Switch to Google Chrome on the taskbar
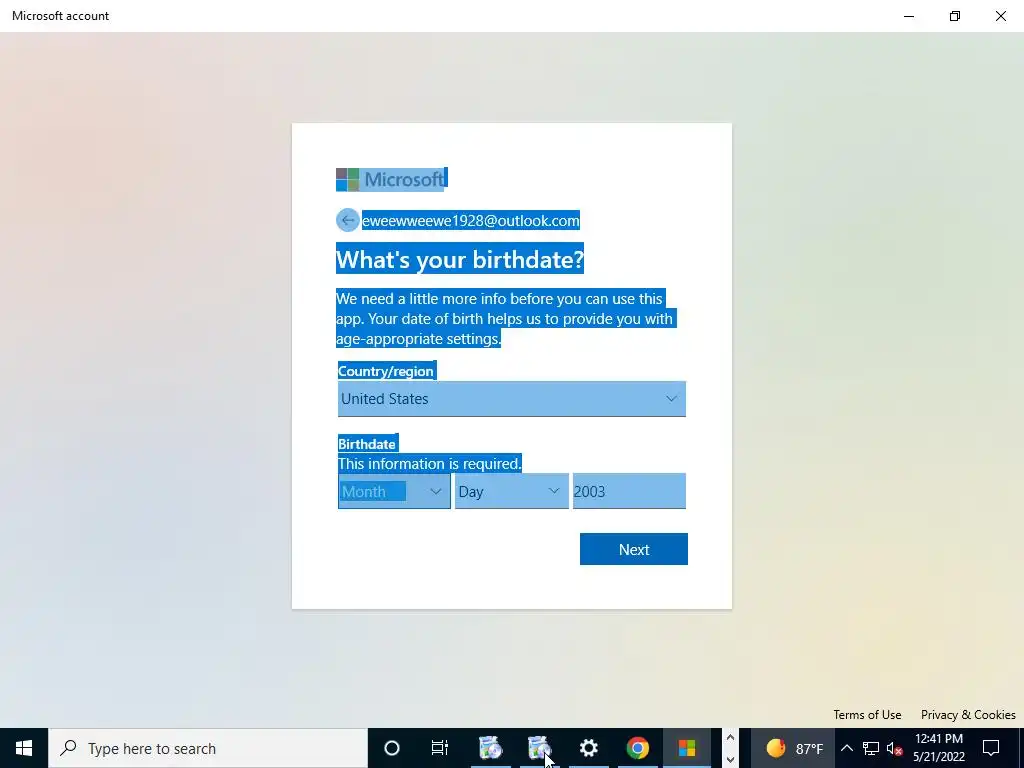The width and height of the screenshot is (1024, 768). 637,748
